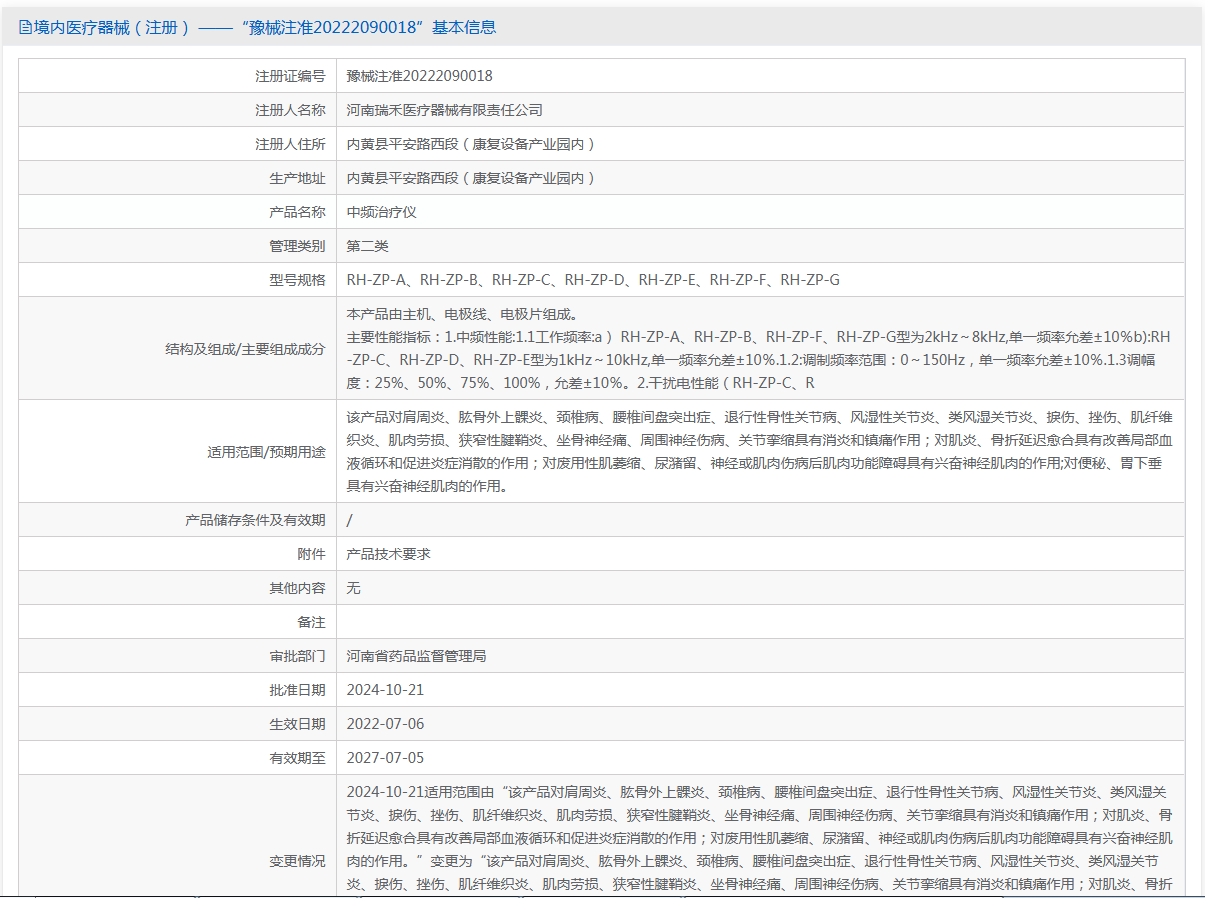Click the model list starting with RH-ZP-A
The width and height of the screenshot is (1205, 898).
pyautogui.click(x=592, y=280)
